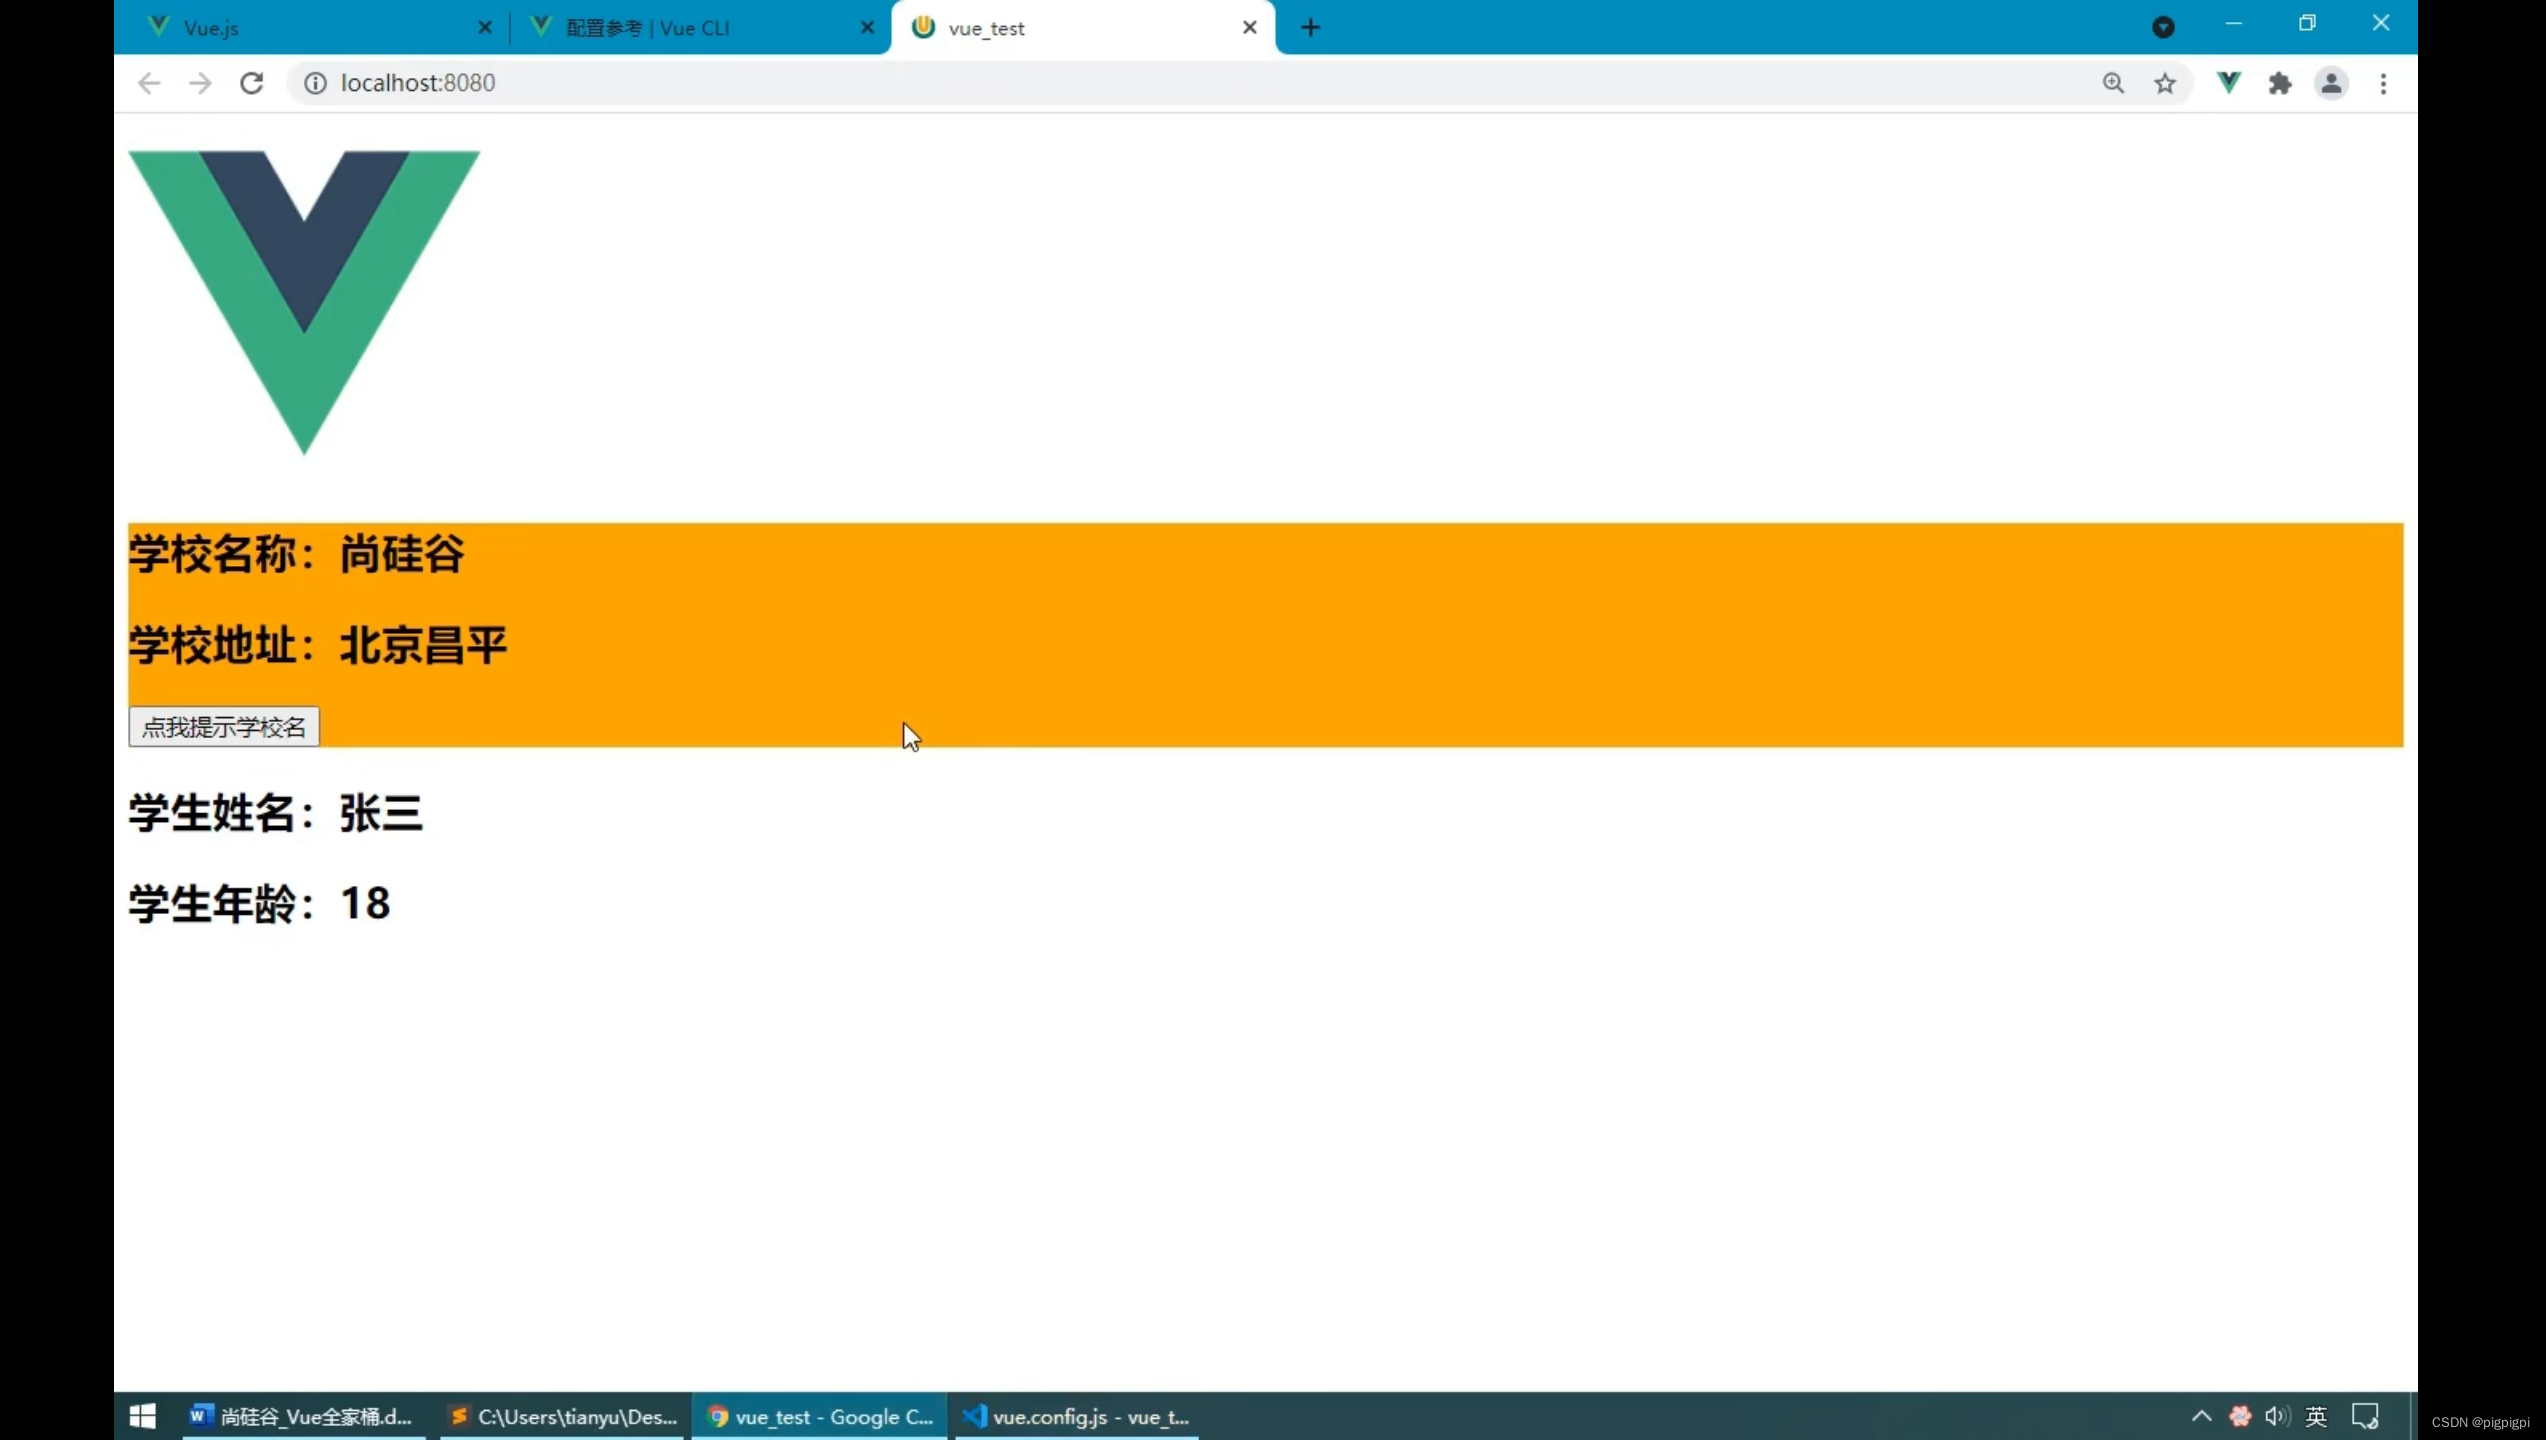This screenshot has width=2546, height=1440.
Task: View site information icon in address bar
Action: point(315,83)
